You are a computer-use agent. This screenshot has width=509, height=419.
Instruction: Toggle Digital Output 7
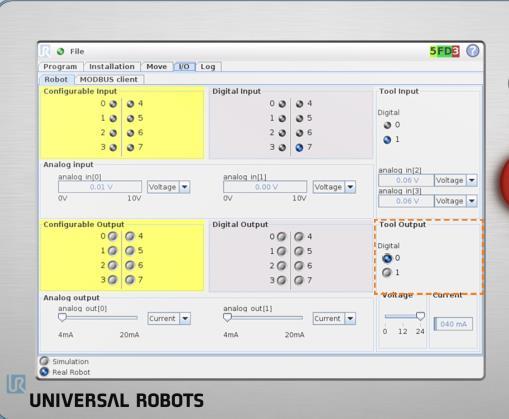[x=299, y=280]
